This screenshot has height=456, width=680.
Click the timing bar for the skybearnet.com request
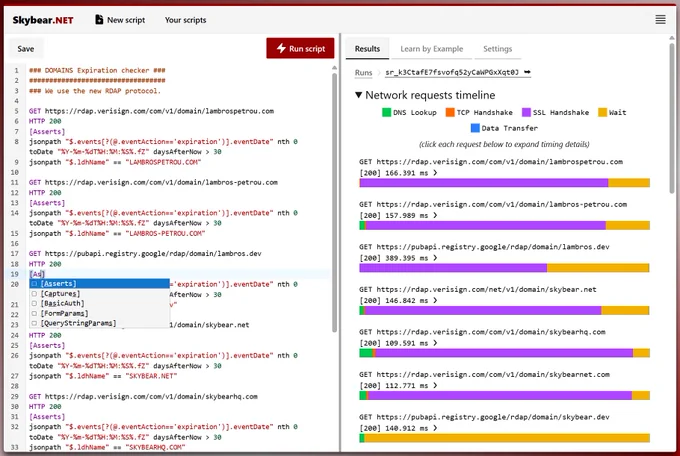(504, 395)
